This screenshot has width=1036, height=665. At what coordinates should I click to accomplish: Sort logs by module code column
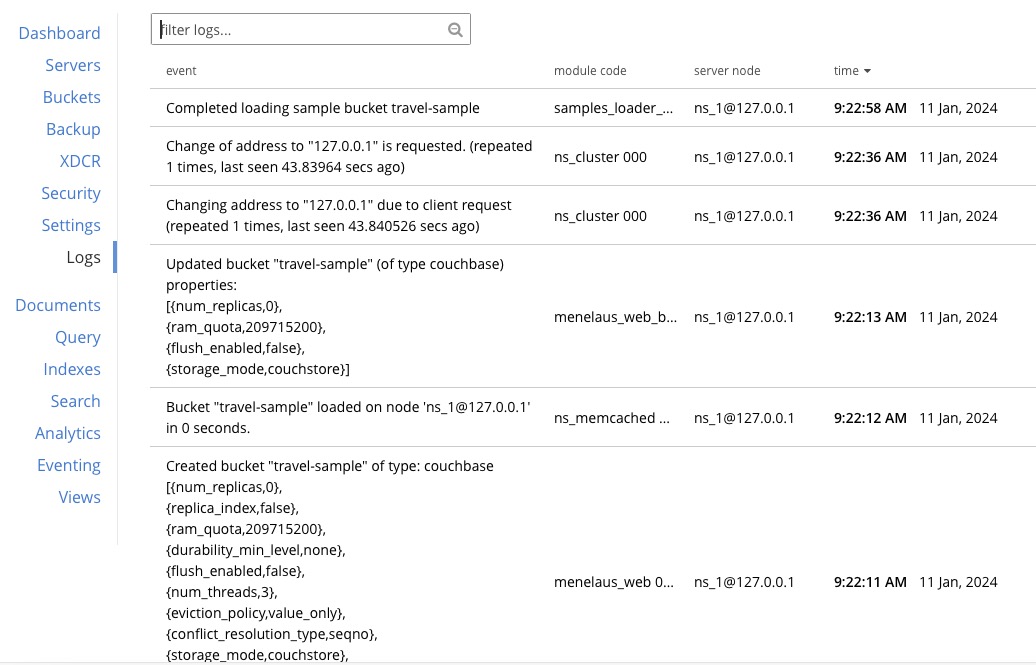tap(590, 71)
